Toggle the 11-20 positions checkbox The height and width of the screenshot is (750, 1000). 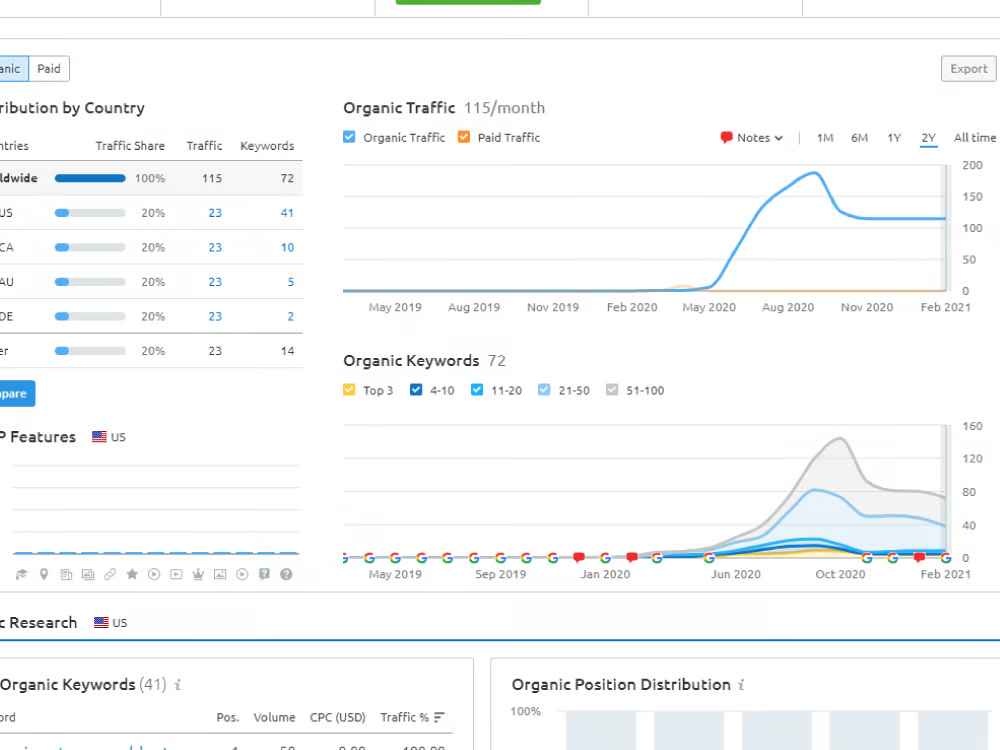[x=477, y=390]
